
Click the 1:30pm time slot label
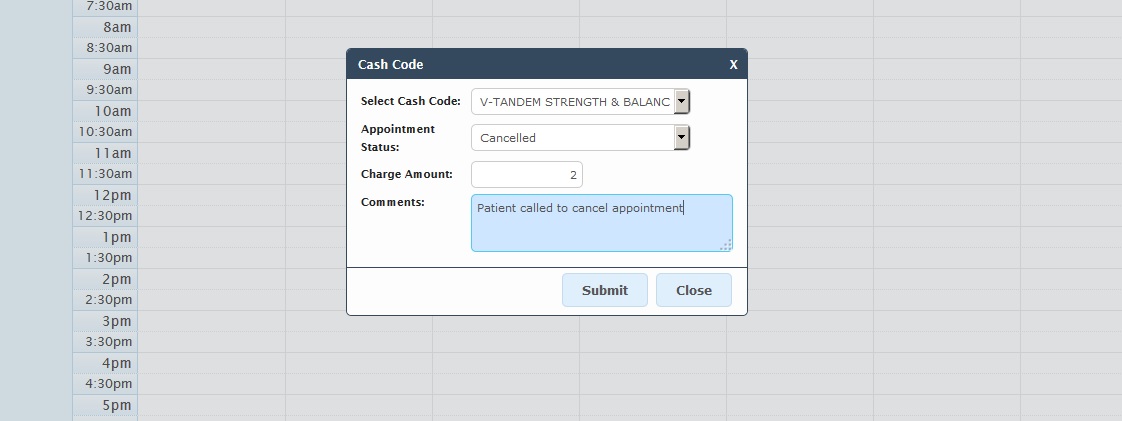(x=108, y=258)
